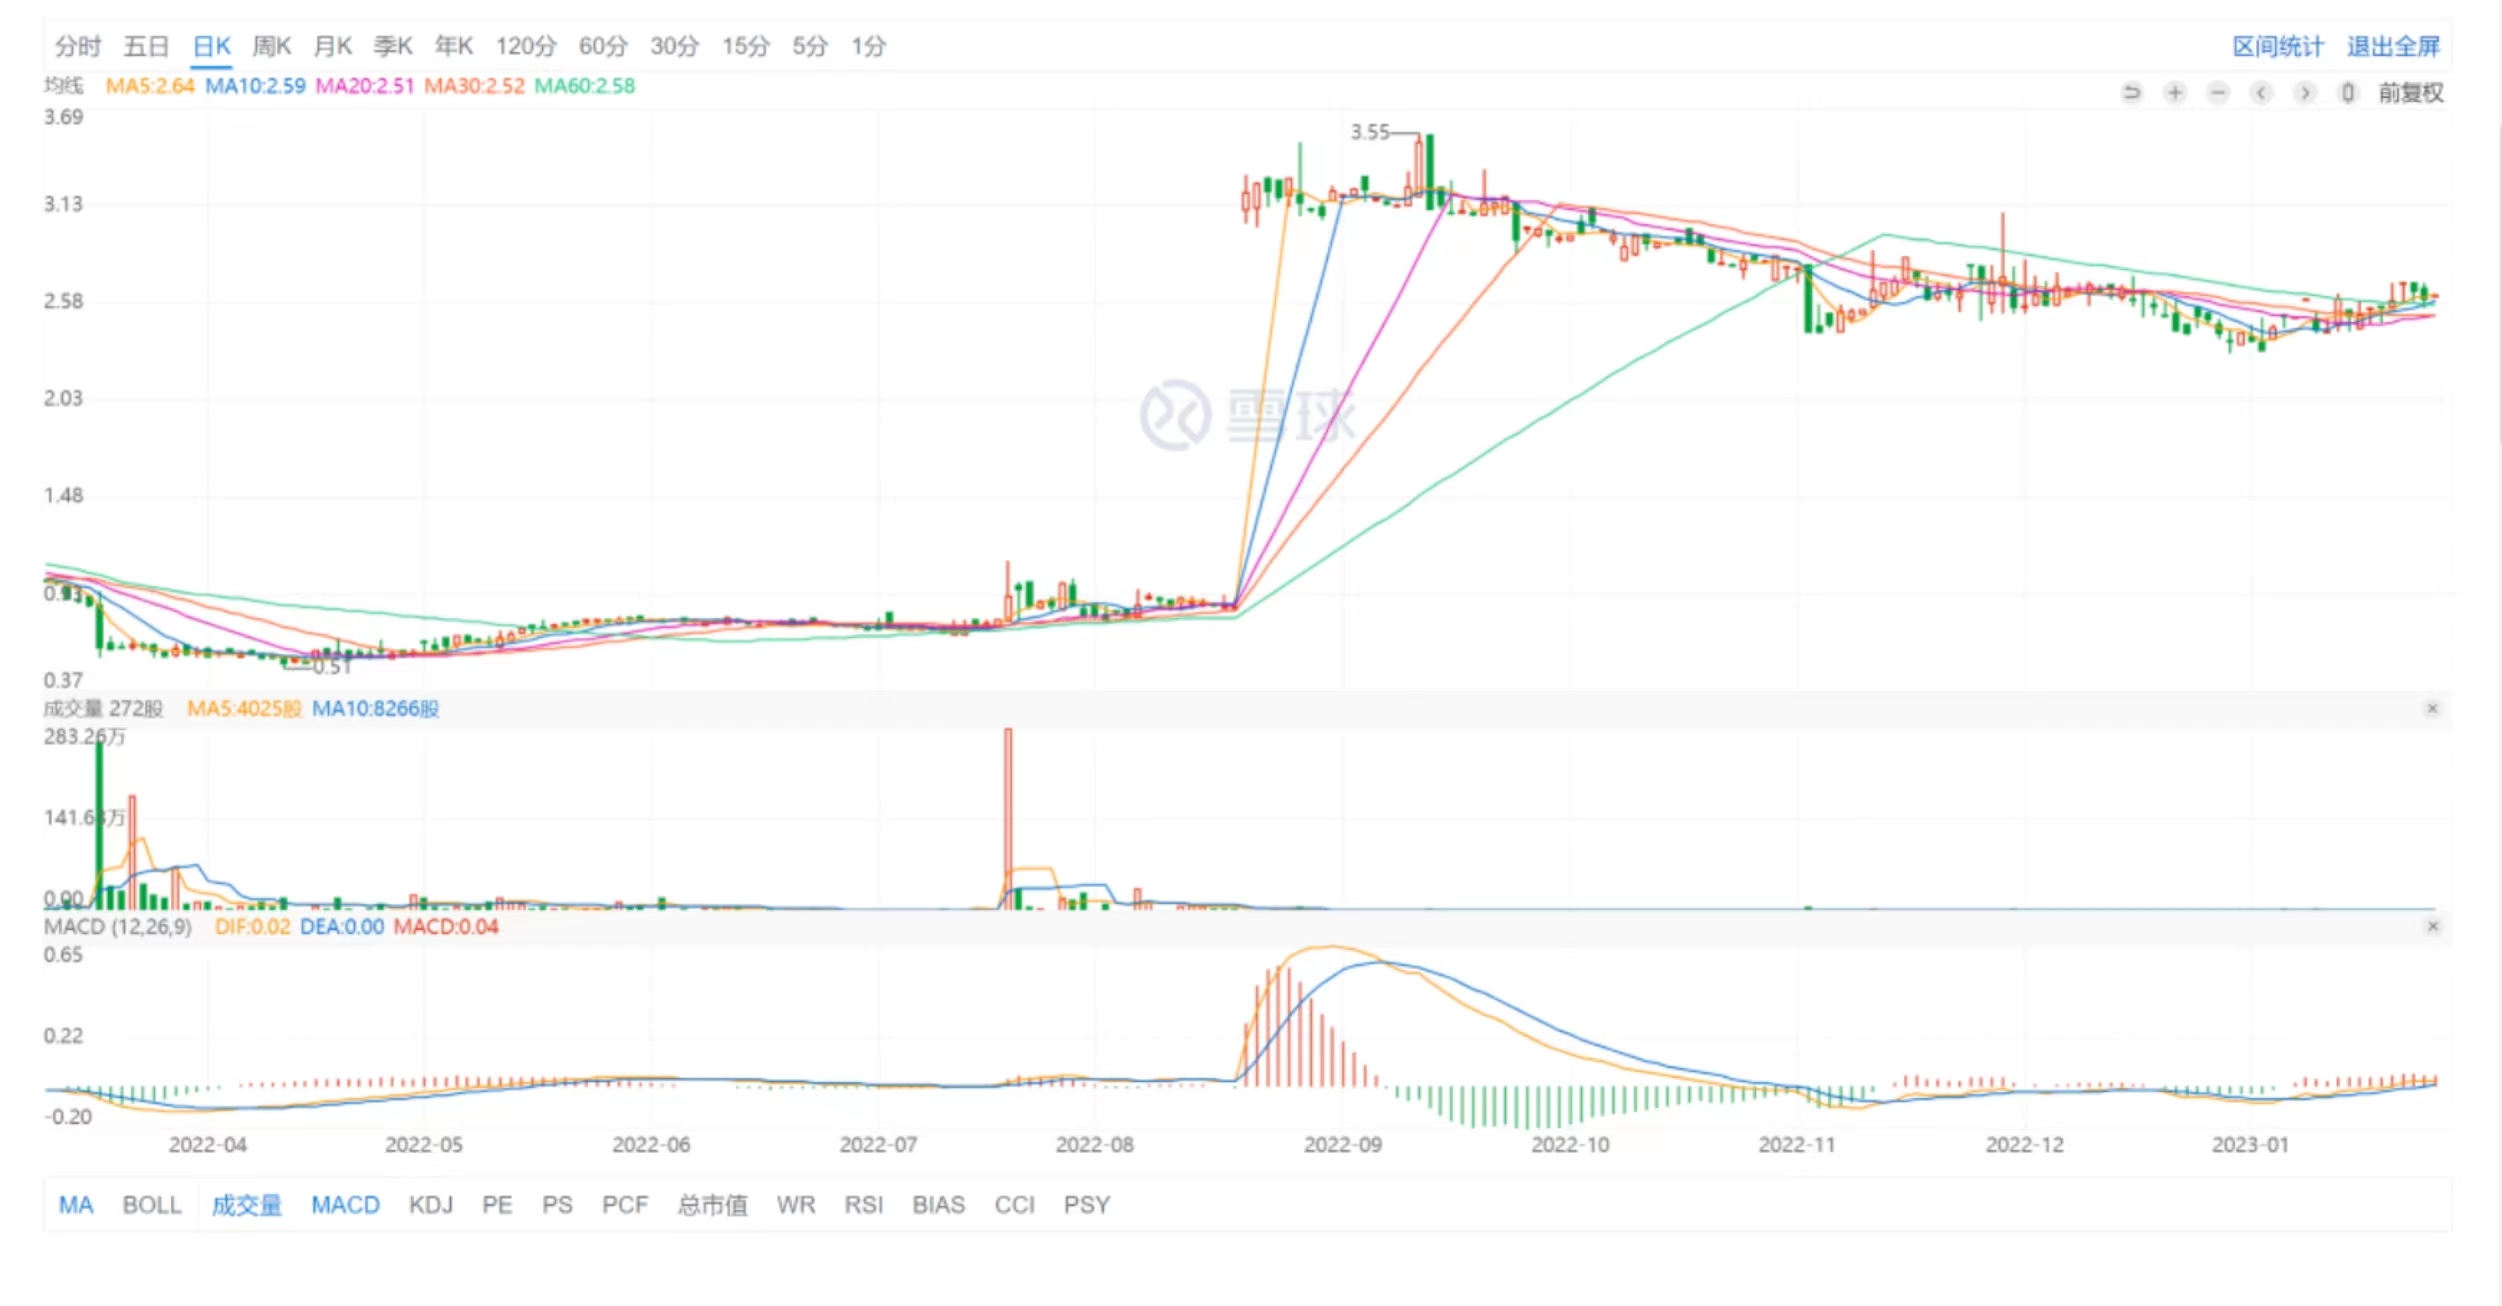
Task: Click the 区间统计 link
Action: click(x=2277, y=46)
